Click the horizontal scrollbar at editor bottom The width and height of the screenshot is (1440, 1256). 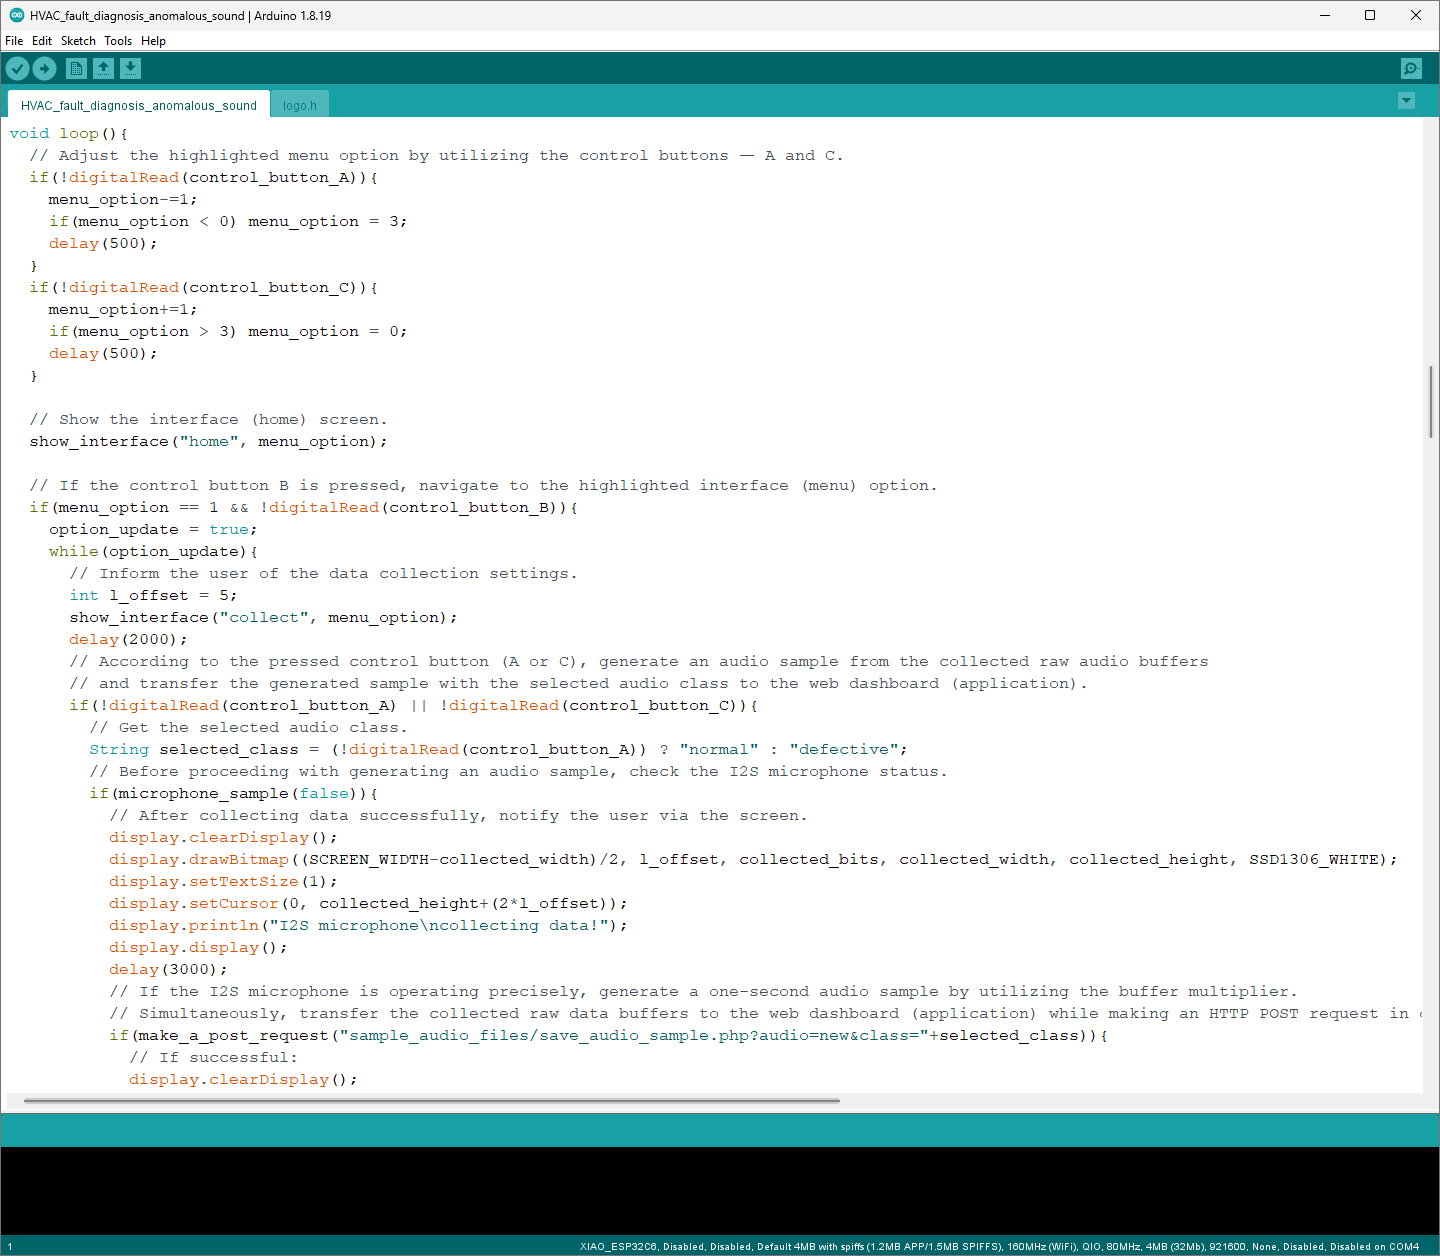point(431,1101)
